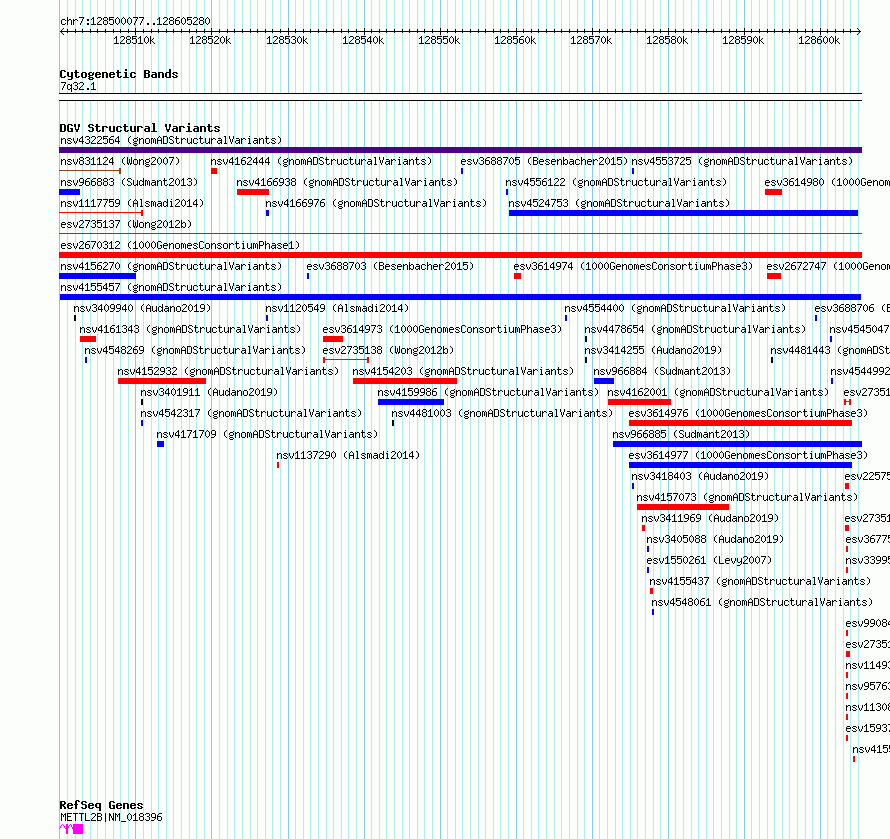Select esv2670312 (1000GenomesConsortiumPhase1) label
Image resolution: width=890 pixels, height=839 pixels.
180,245
